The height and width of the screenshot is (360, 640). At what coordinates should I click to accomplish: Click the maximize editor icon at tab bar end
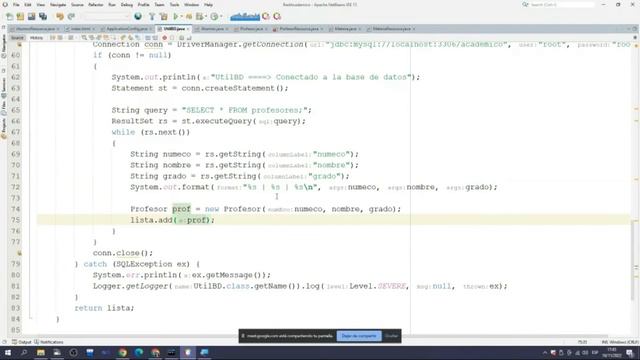click(x=635, y=29)
